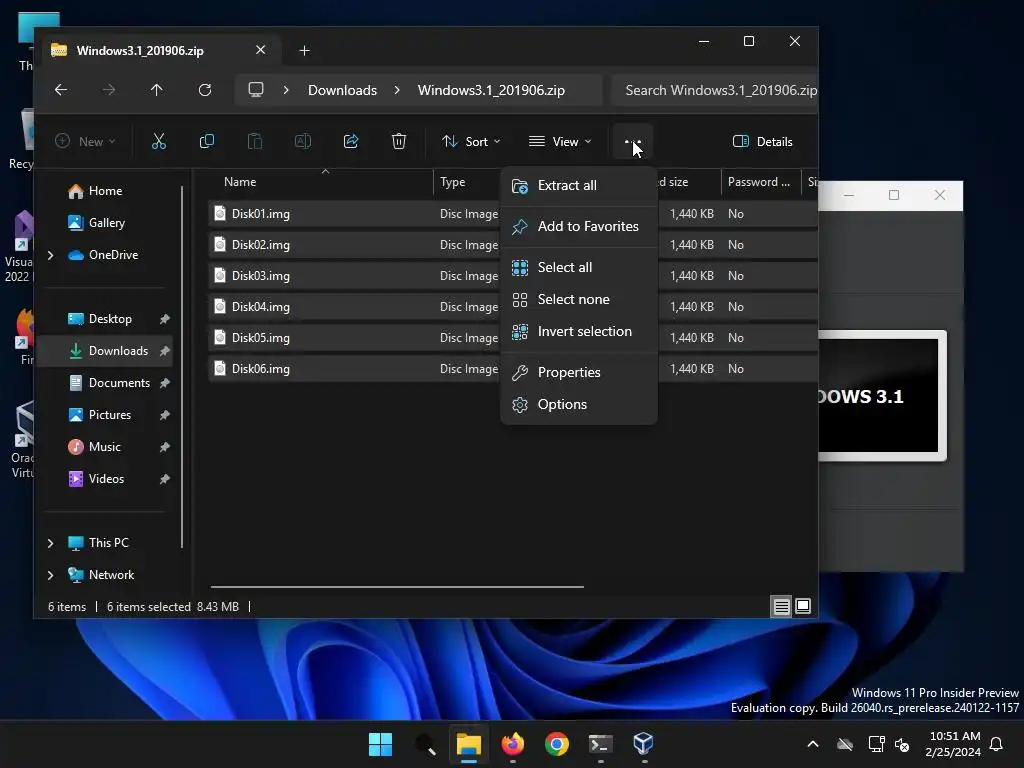Open Terminal from the taskbar
Viewport: 1024px width, 768px height.
click(600, 744)
